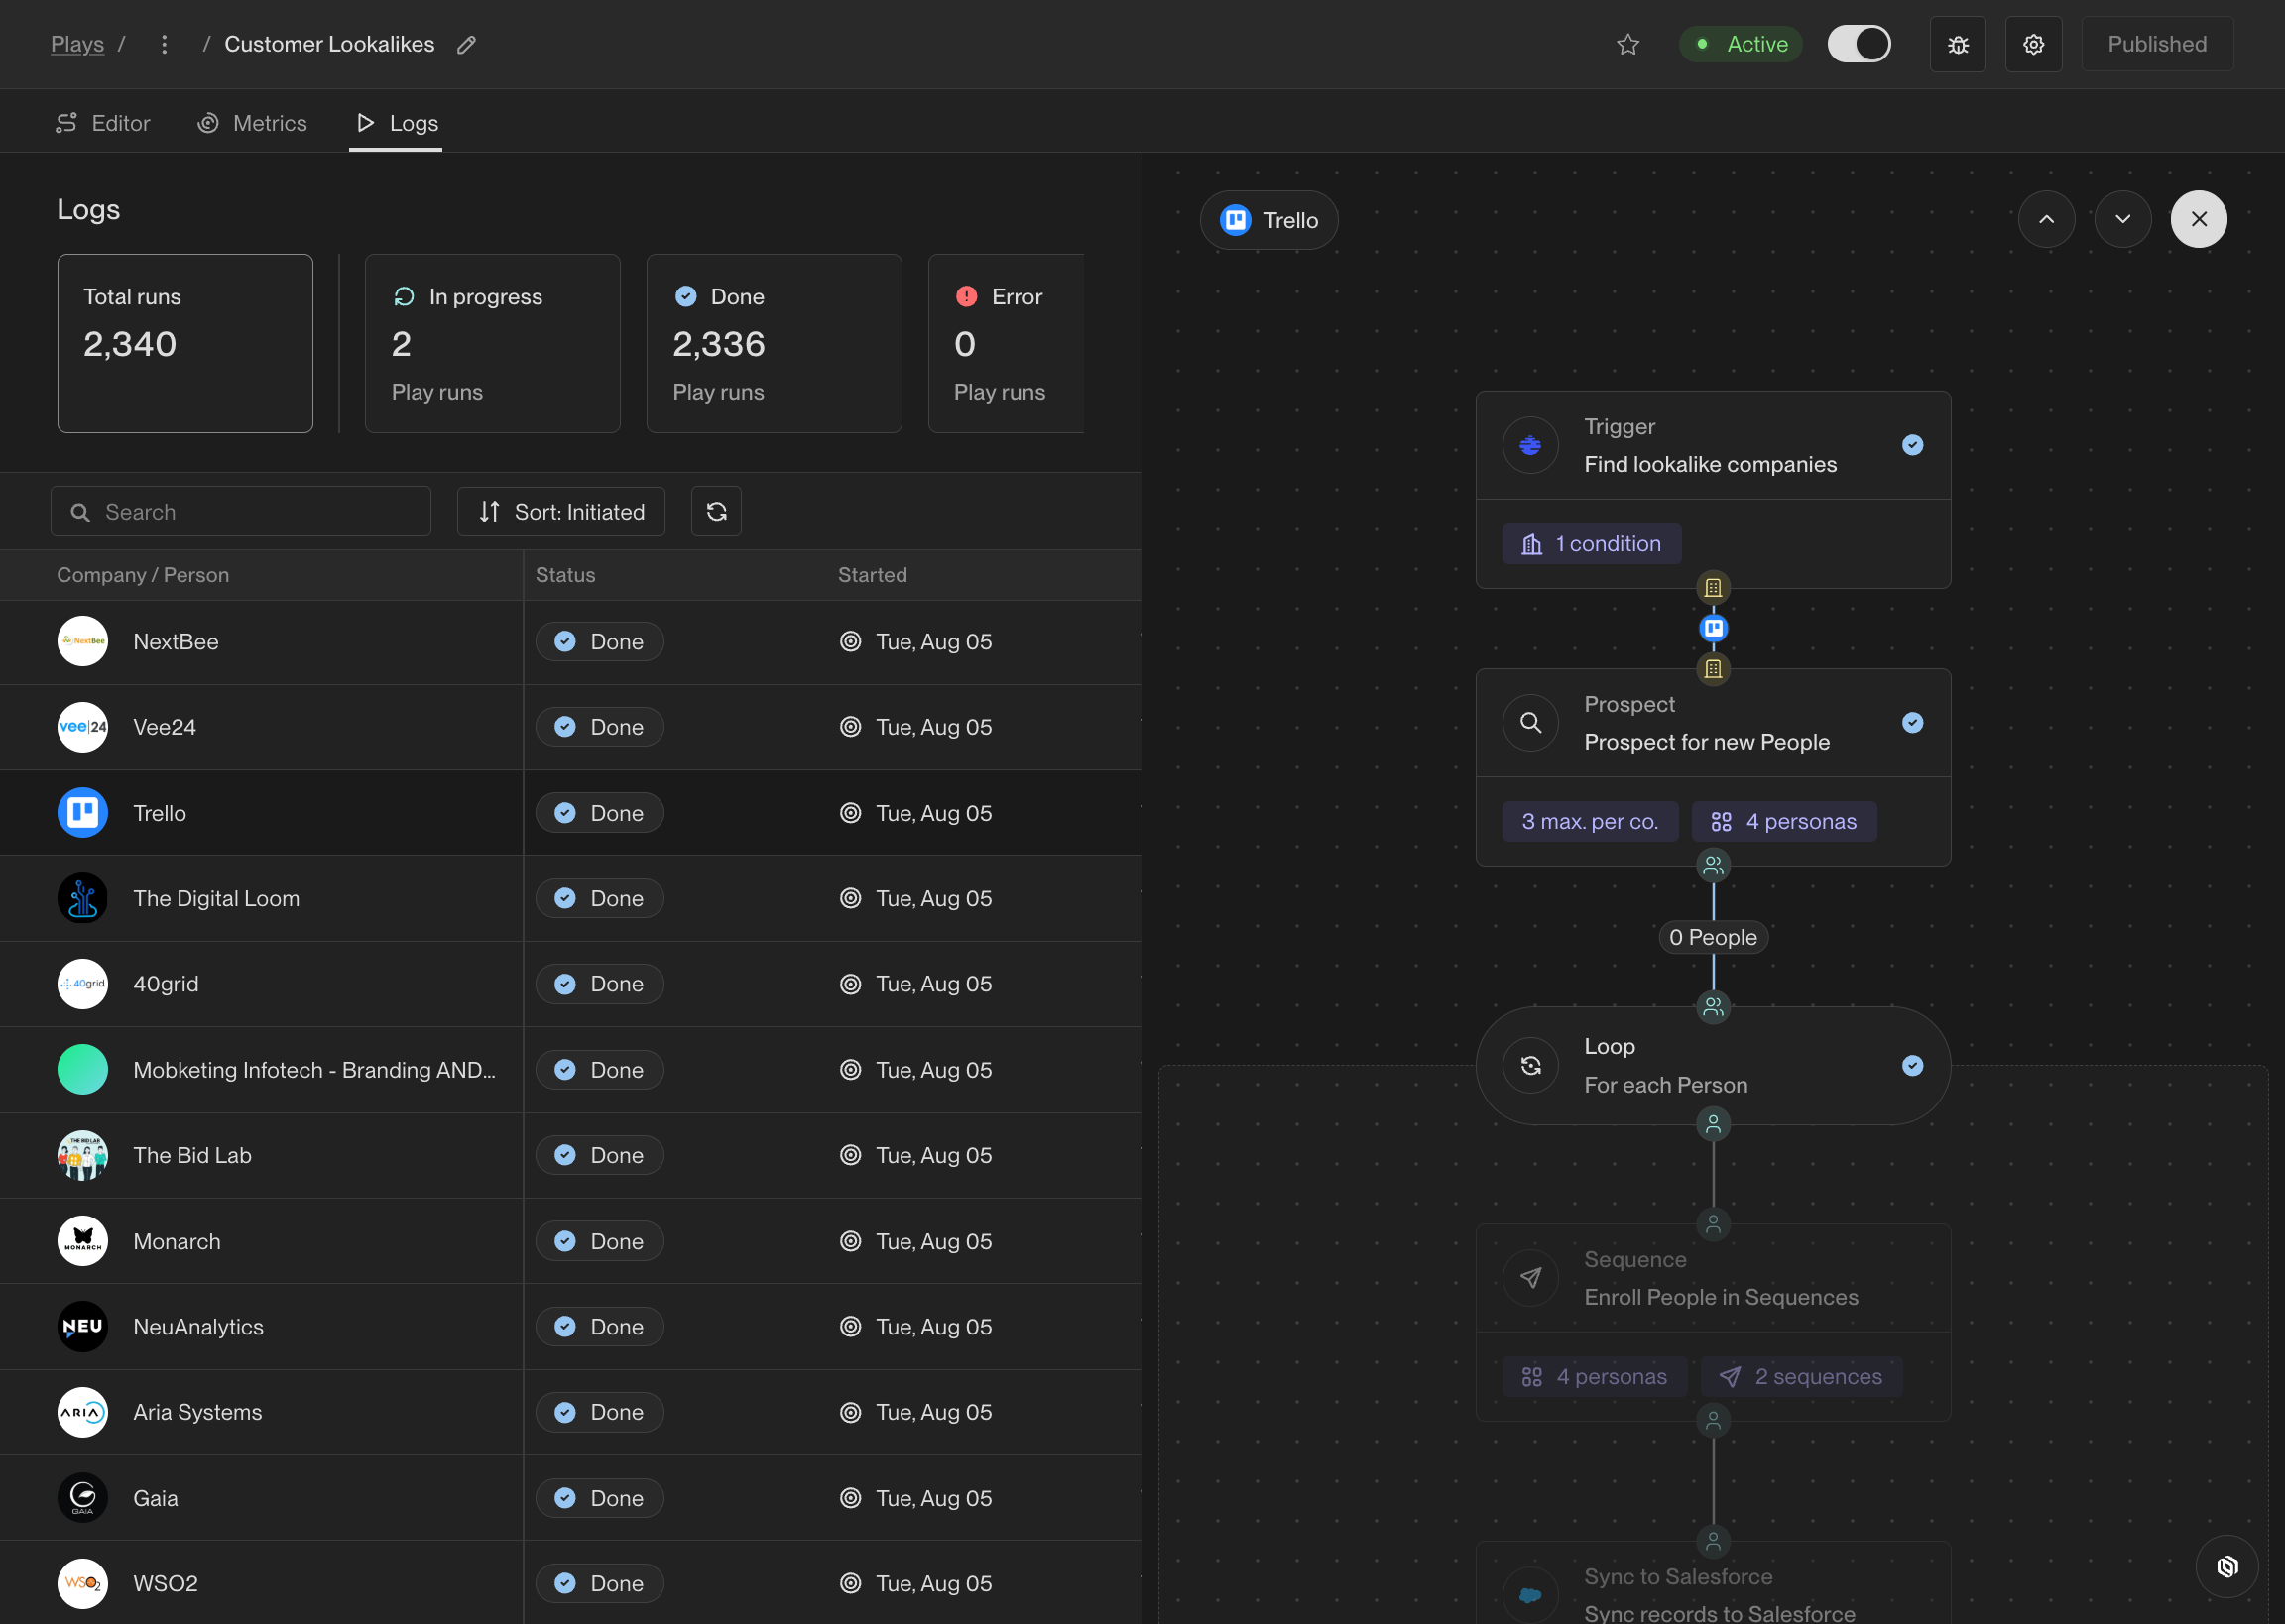Click the Search logs input field
Viewport: 2285px width, 1624px height.
pos(241,511)
